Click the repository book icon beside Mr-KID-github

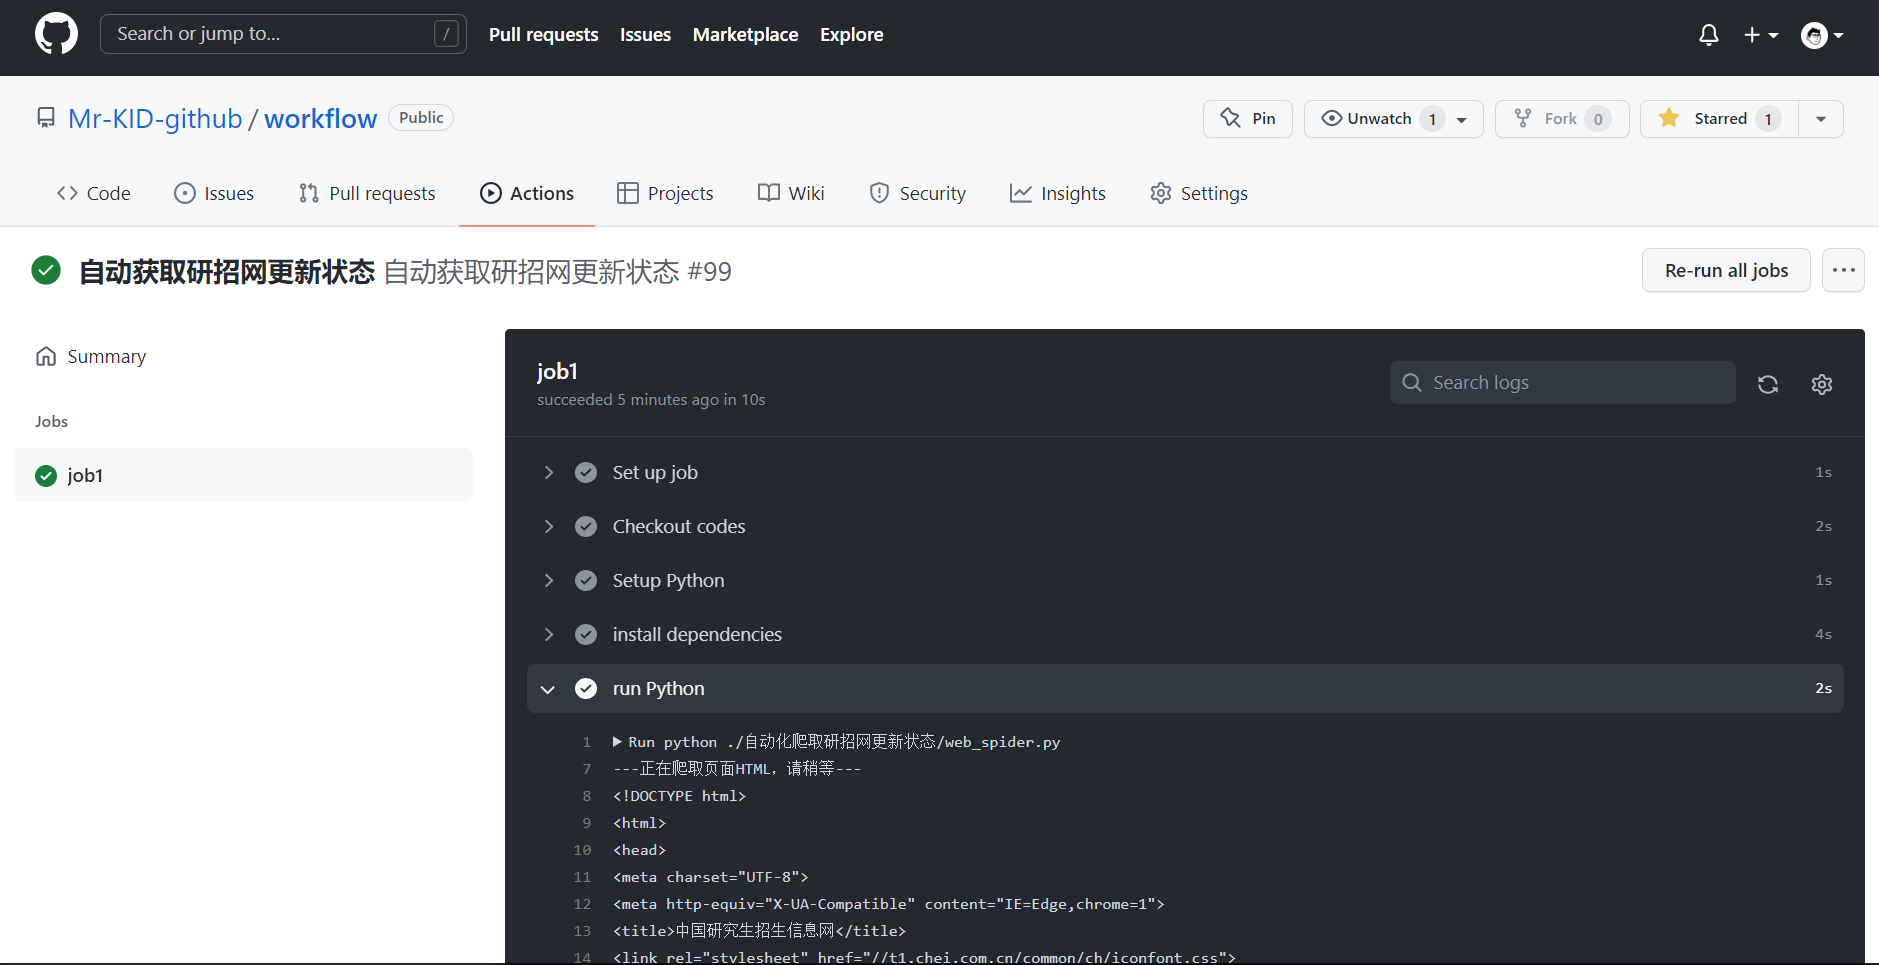click(x=45, y=116)
